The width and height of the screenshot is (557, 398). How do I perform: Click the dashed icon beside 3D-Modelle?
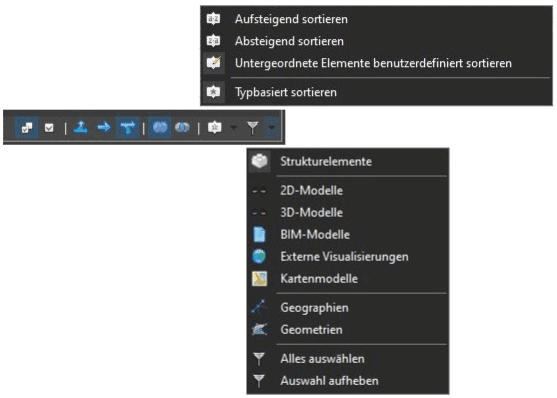click(x=259, y=213)
